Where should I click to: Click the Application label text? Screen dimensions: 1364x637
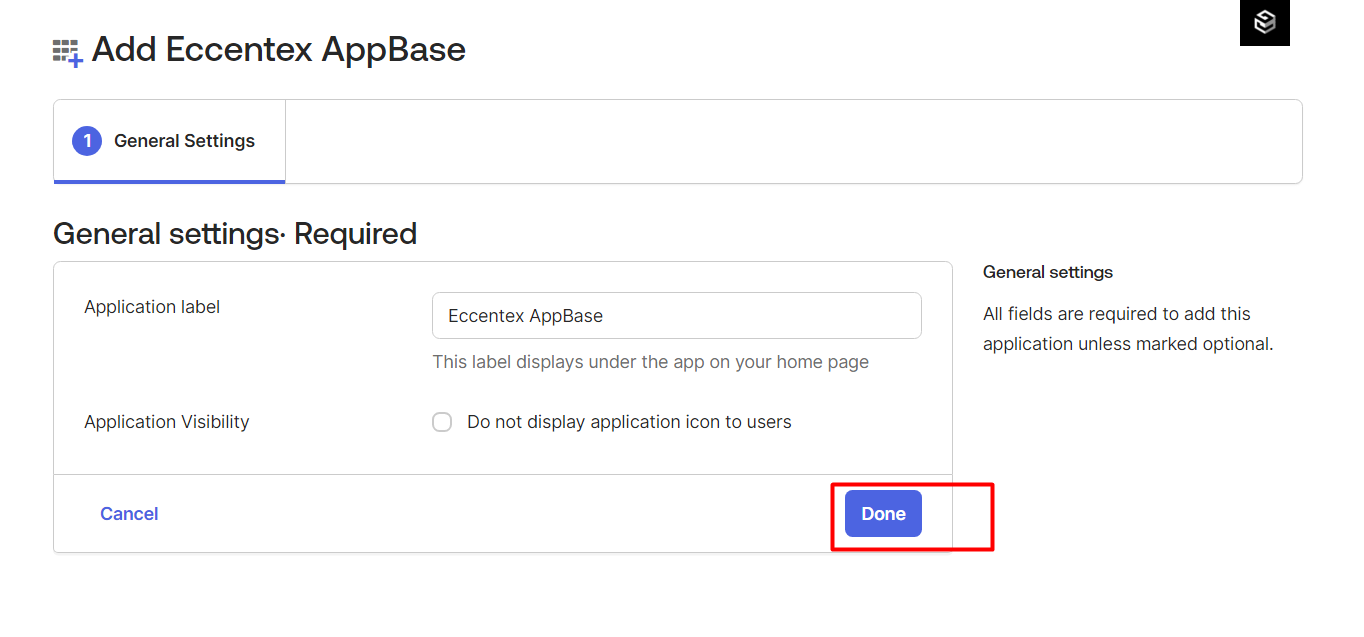click(152, 307)
